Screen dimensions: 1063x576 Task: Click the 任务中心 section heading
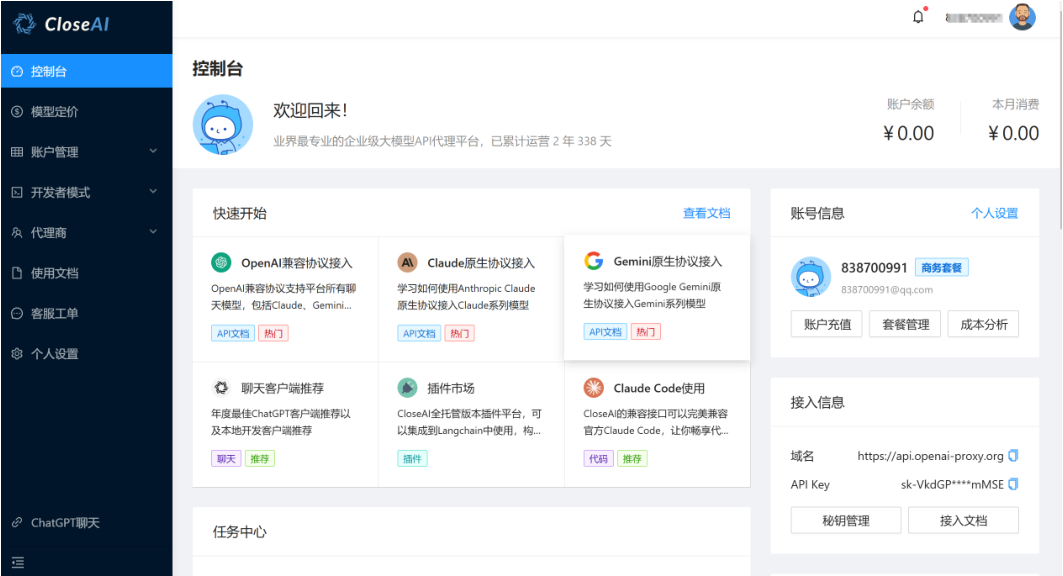point(239,532)
